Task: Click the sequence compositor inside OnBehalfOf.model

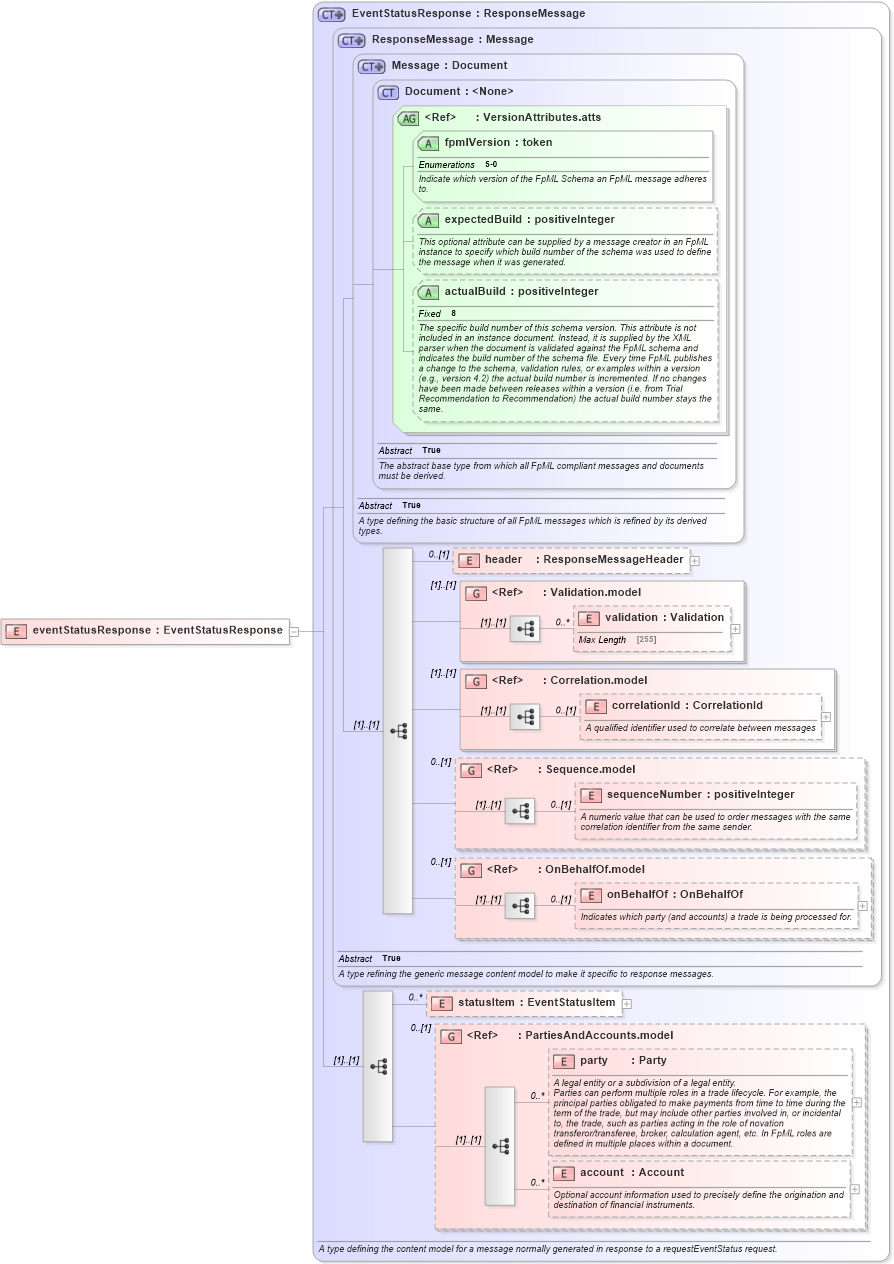Action: point(519,906)
